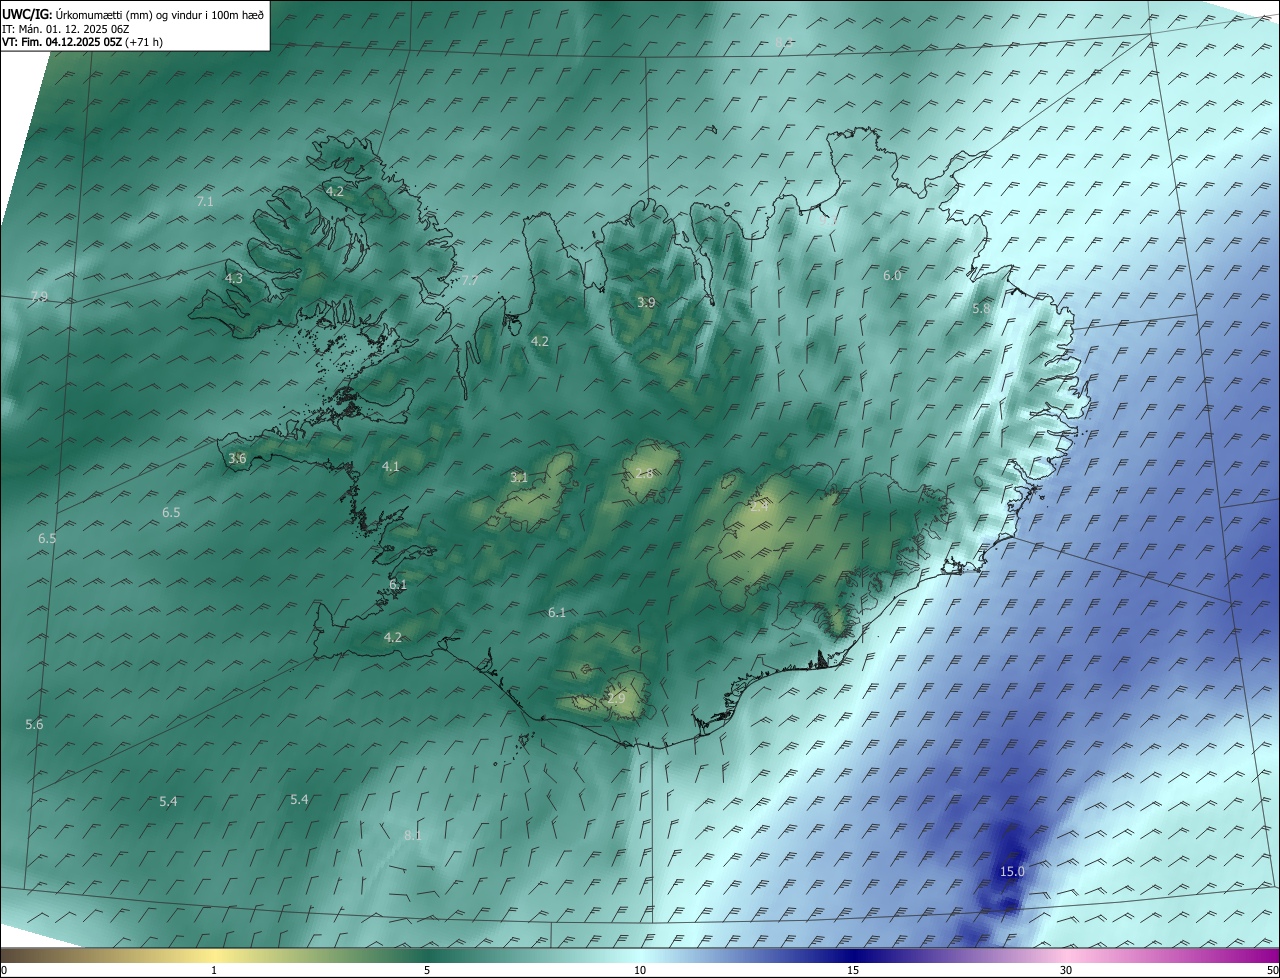Click the pink colorbar section at 30
Image resolution: width=1280 pixels, height=978 pixels.
(1066, 955)
